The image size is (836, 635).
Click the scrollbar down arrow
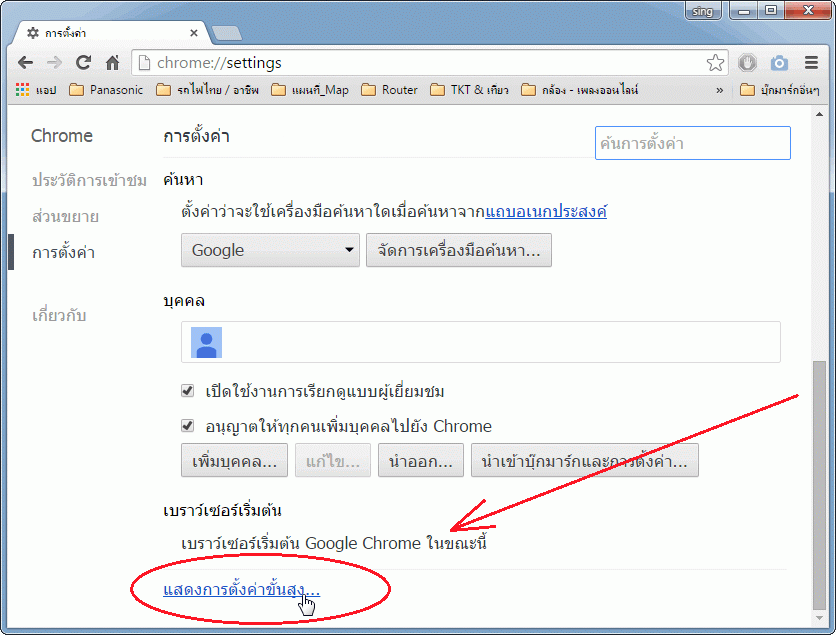point(819,618)
